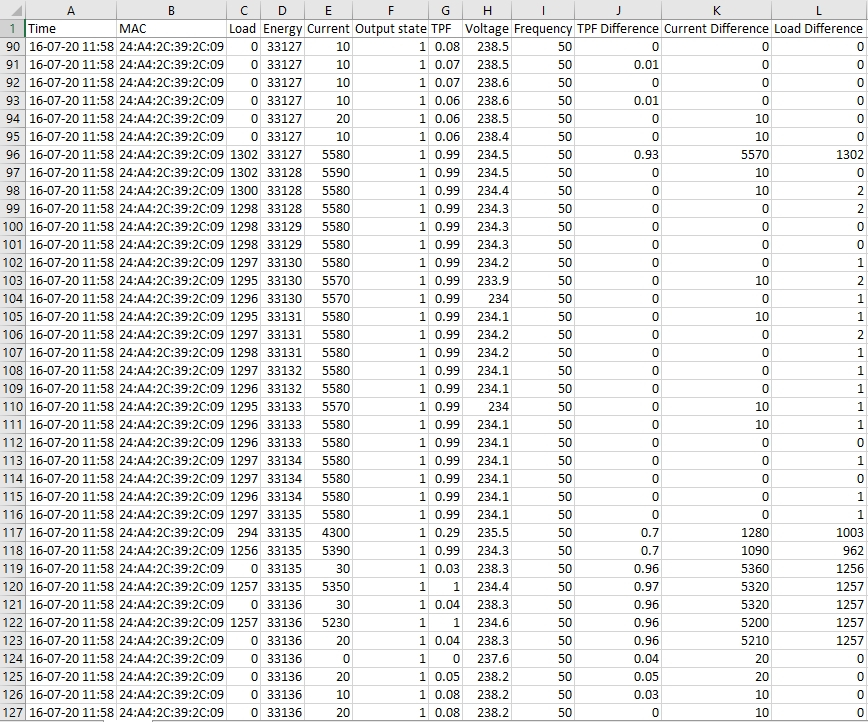
Task: Click Current Difference 5210 in row 123
Action: point(716,640)
